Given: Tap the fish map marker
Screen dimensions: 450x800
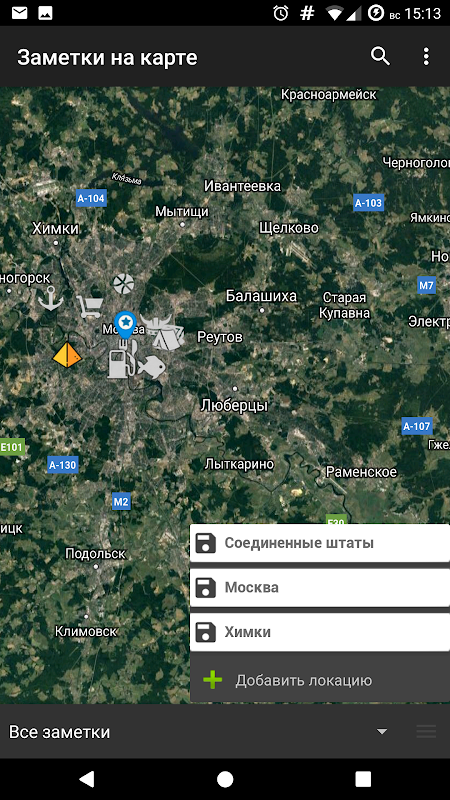Looking at the screenshot, I should coord(151,367).
